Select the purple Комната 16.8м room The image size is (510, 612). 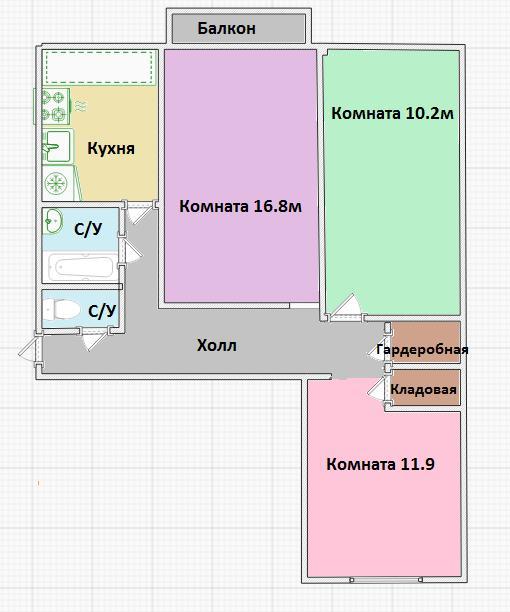[x=240, y=176]
